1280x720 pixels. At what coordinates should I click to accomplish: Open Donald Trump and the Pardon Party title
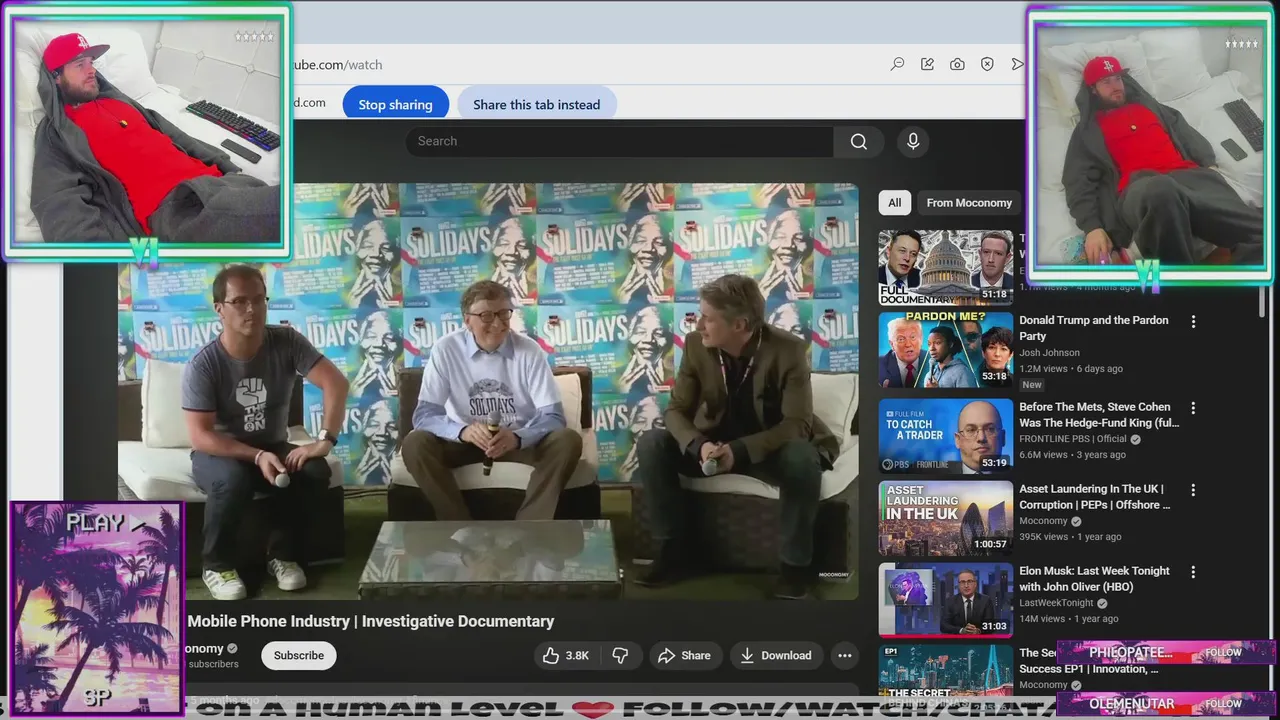click(1094, 328)
